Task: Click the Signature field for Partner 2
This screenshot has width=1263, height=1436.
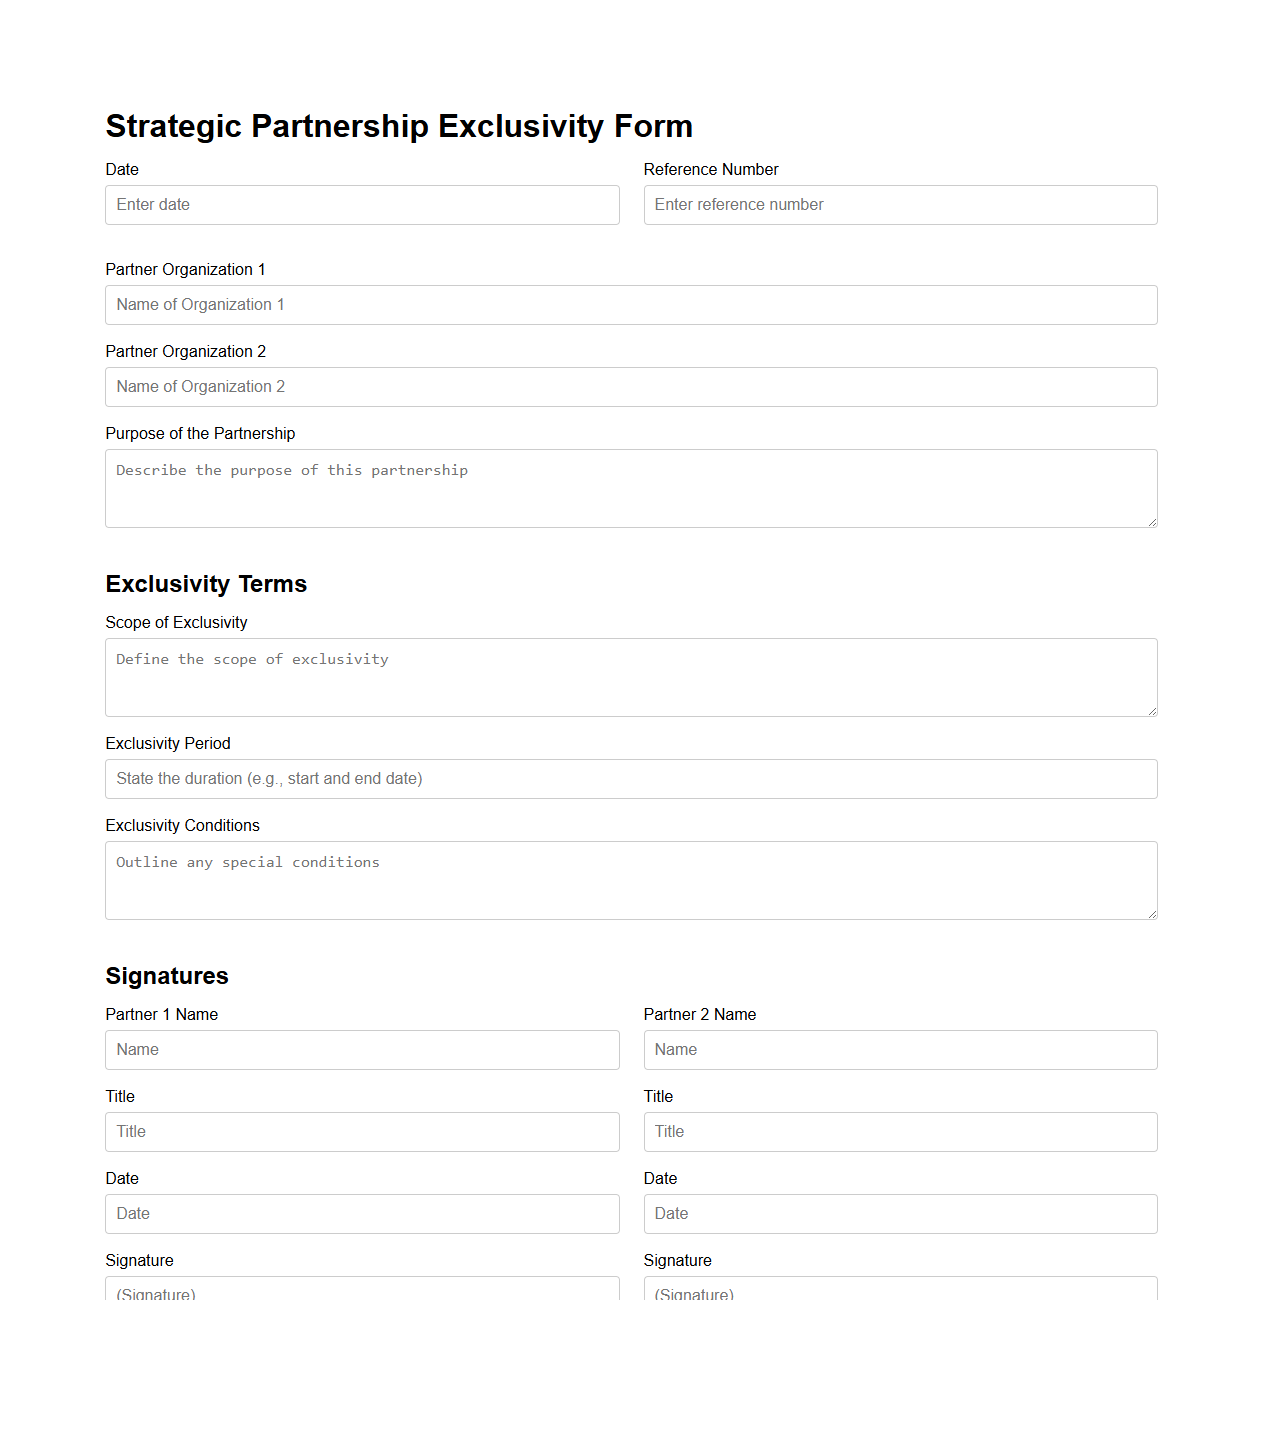Action: pyautogui.click(x=899, y=1293)
